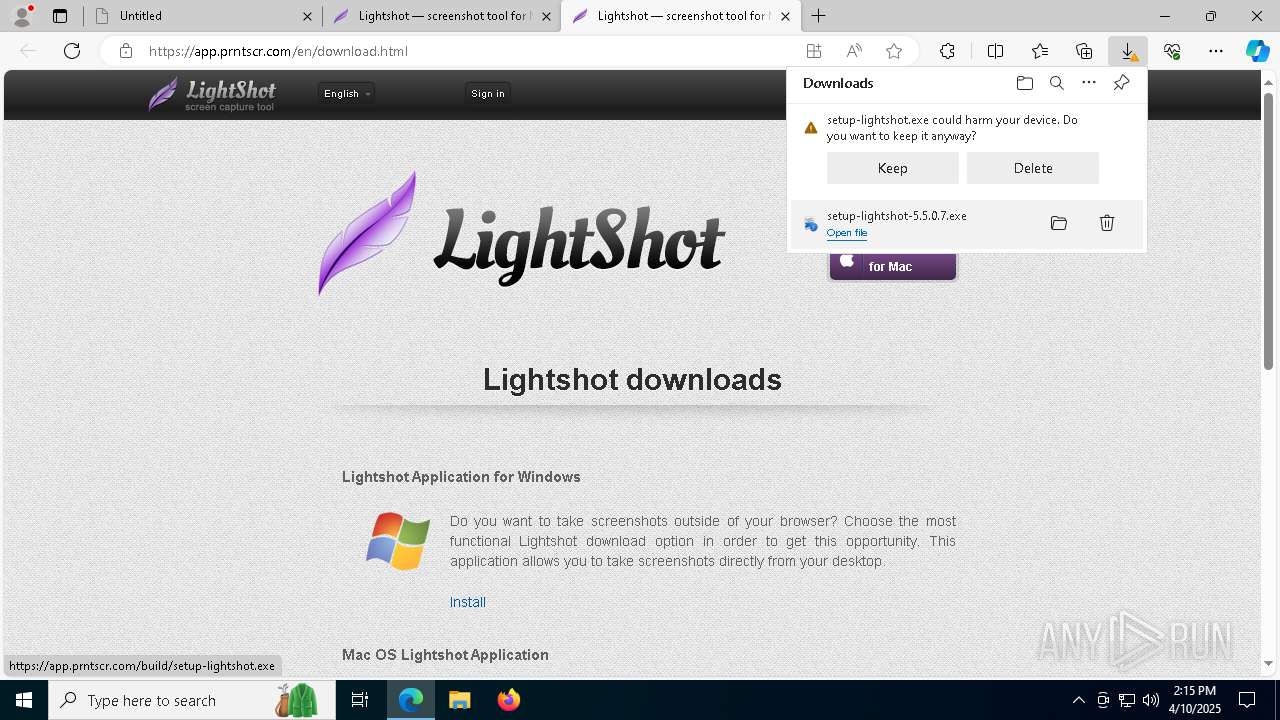
Task: Delete setup-lightshot-5.5.0.7.exe with trash icon
Action: pyautogui.click(x=1107, y=223)
